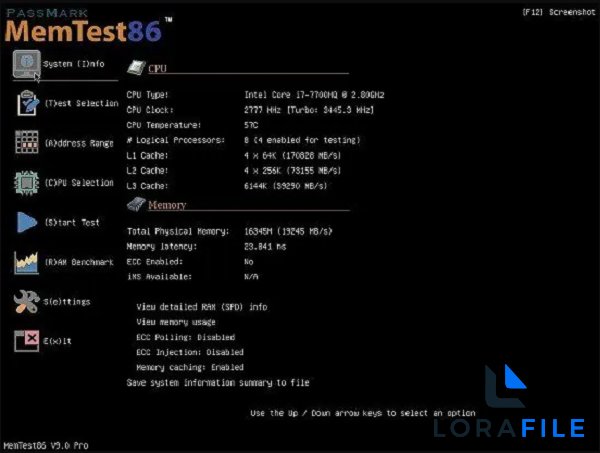Screen dimensions: 600x453
Task: Click the Up / Down arrow keys hint text
Action: pos(363,413)
